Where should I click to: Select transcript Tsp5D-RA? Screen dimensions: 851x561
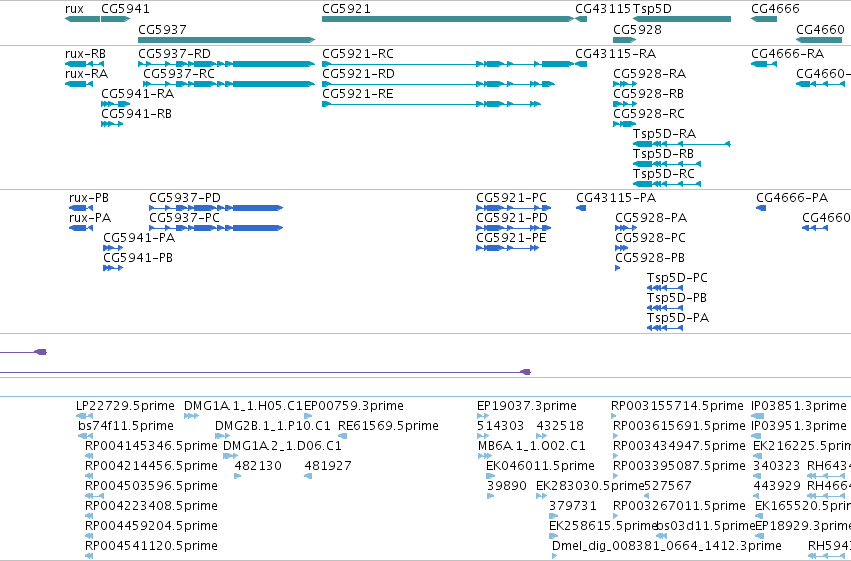click(x=682, y=144)
